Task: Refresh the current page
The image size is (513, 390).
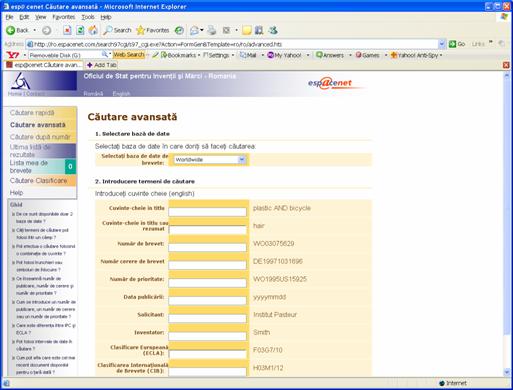Action: coord(80,30)
